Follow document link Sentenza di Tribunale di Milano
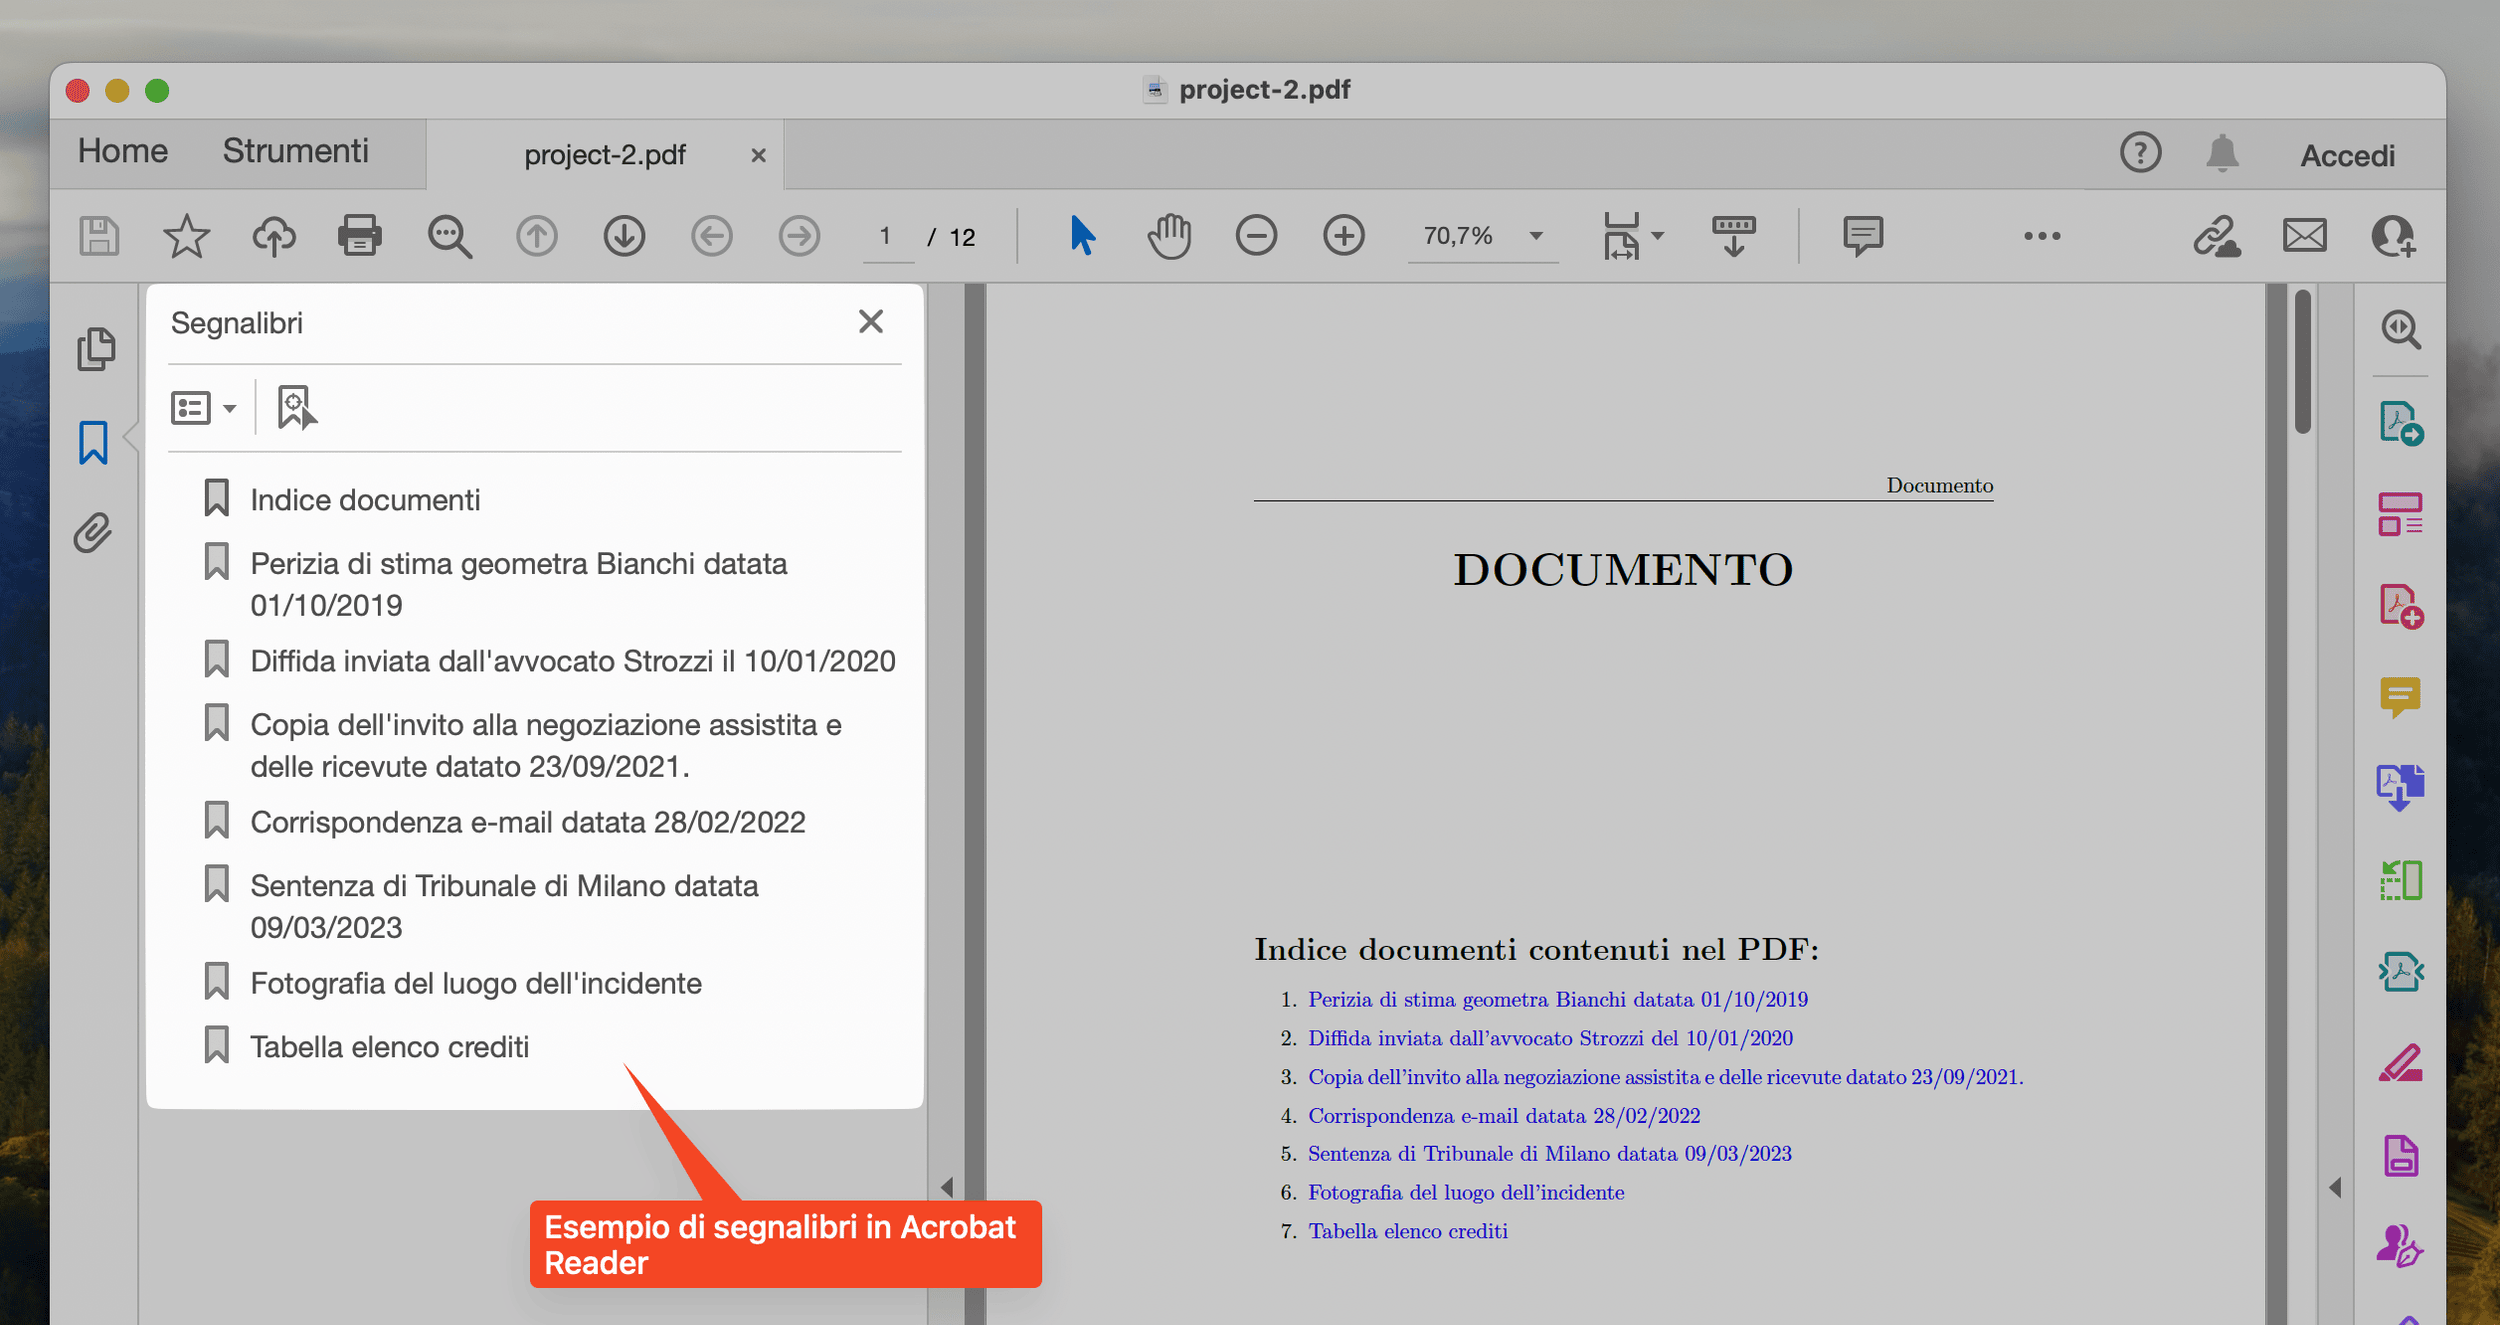This screenshot has width=2500, height=1325. coord(1549,1154)
